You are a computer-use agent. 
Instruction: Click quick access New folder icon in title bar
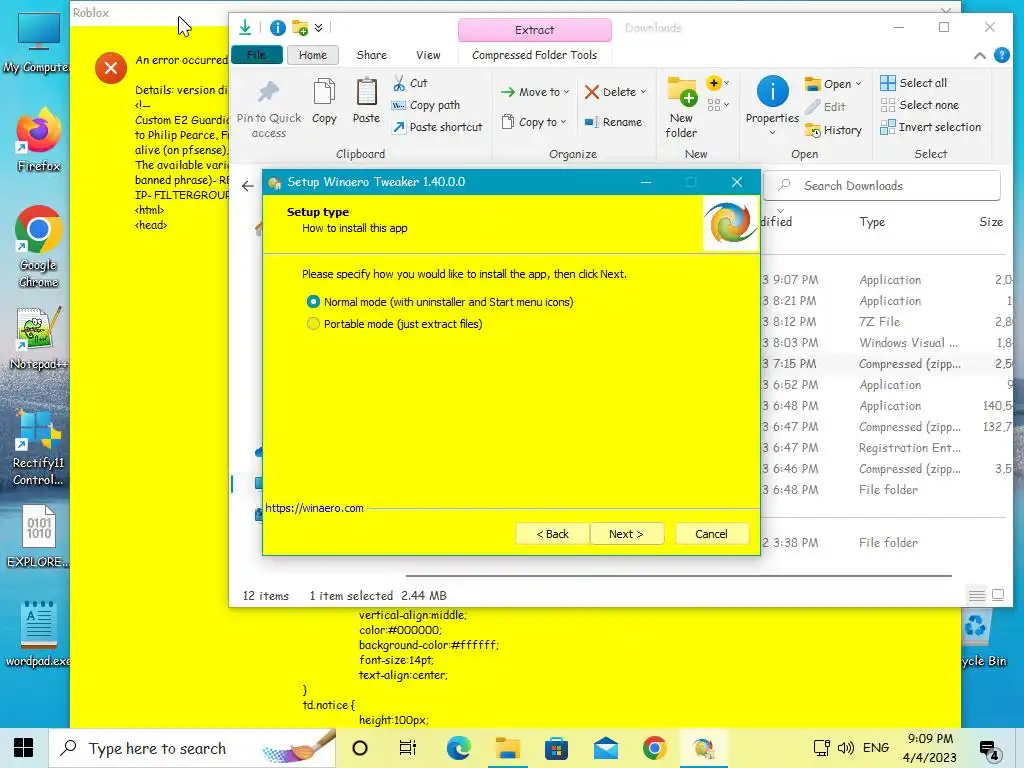(300, 27)
